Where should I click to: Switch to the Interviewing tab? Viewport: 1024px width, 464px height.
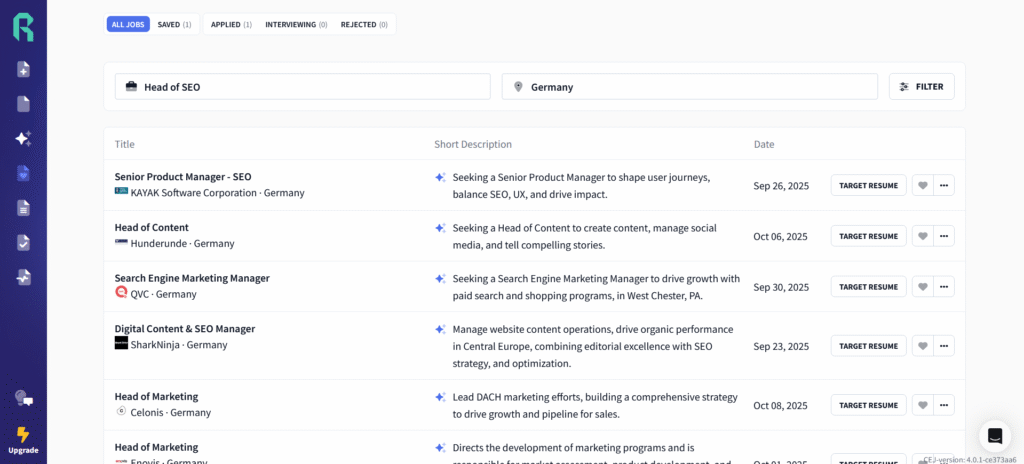[295, 24]
